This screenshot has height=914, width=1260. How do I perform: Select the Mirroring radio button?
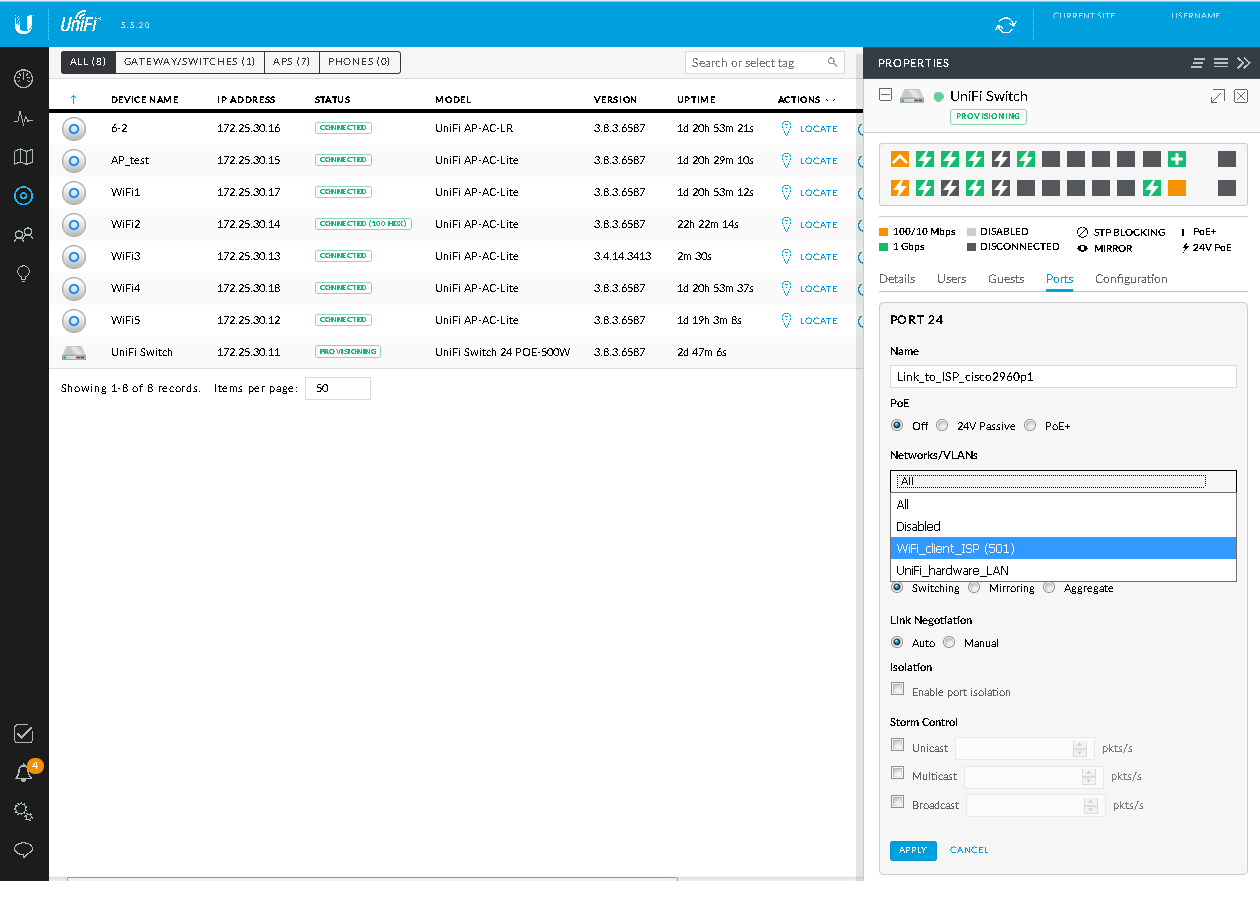click(x=974, y=588)
